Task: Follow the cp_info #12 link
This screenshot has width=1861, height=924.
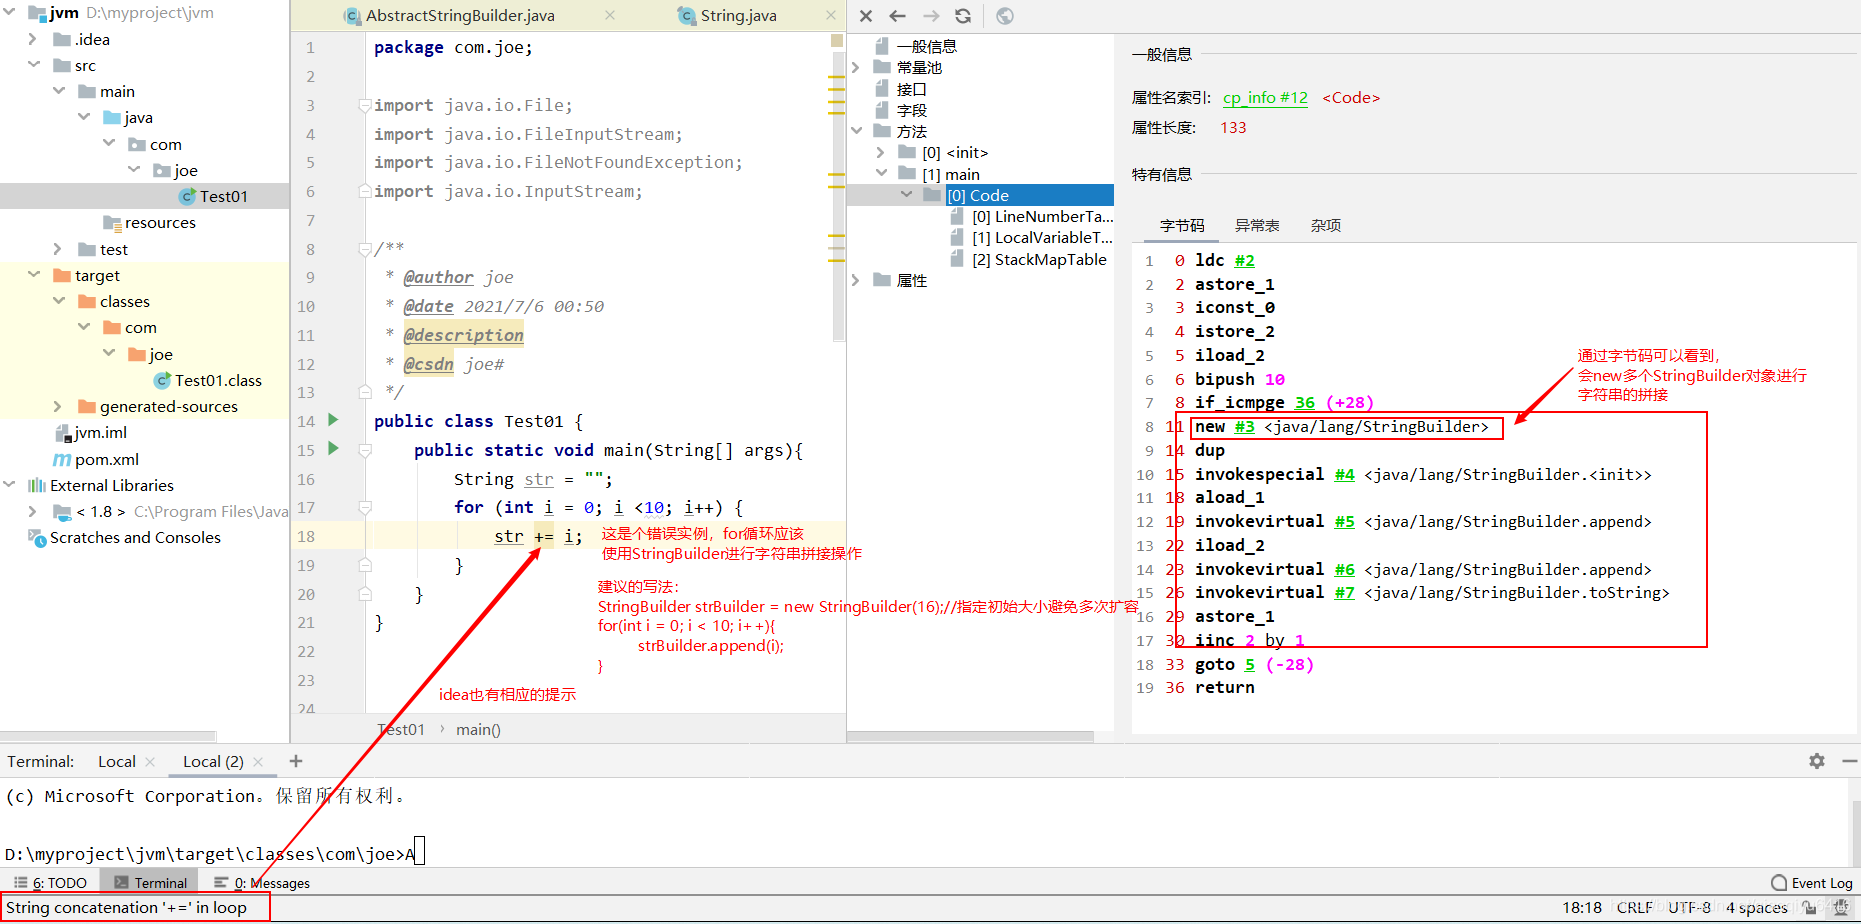Action: click(x=1265, y=97)
